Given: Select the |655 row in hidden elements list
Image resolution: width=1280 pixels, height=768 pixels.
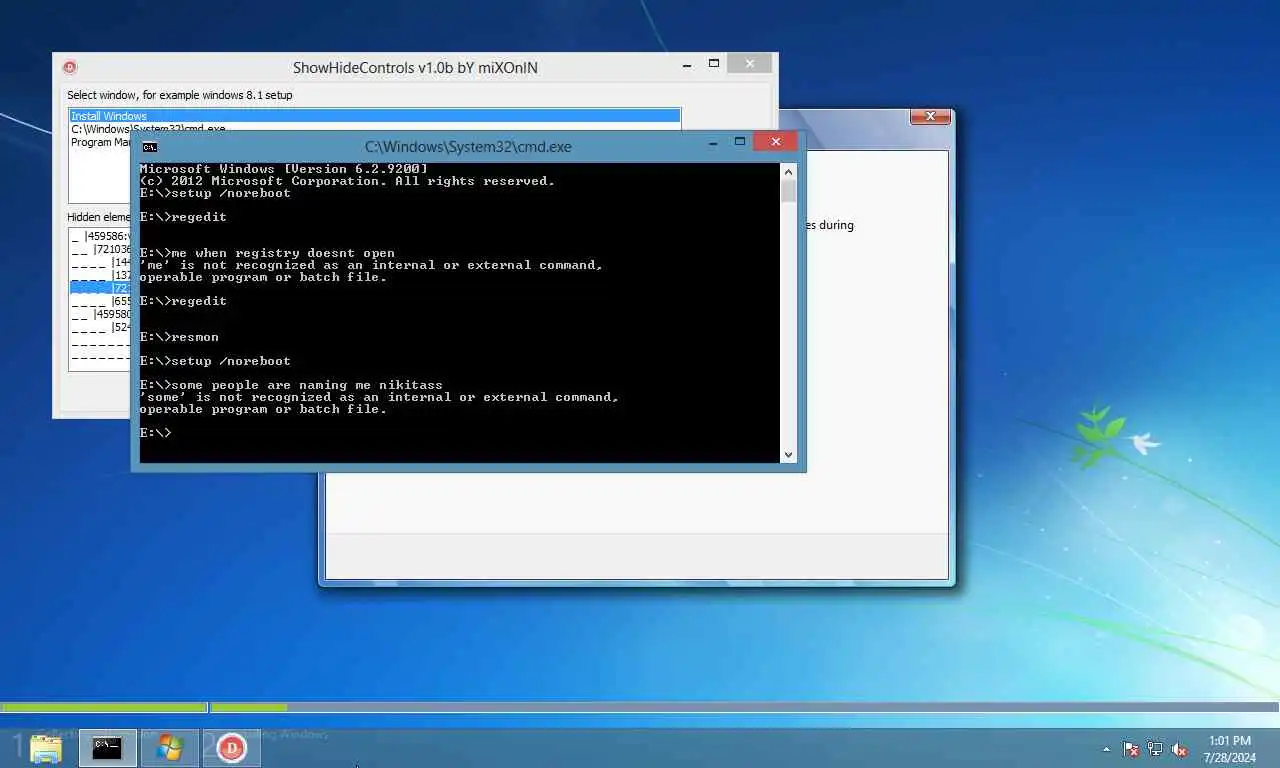Looking at the screenshot, I should coord(100,301).
